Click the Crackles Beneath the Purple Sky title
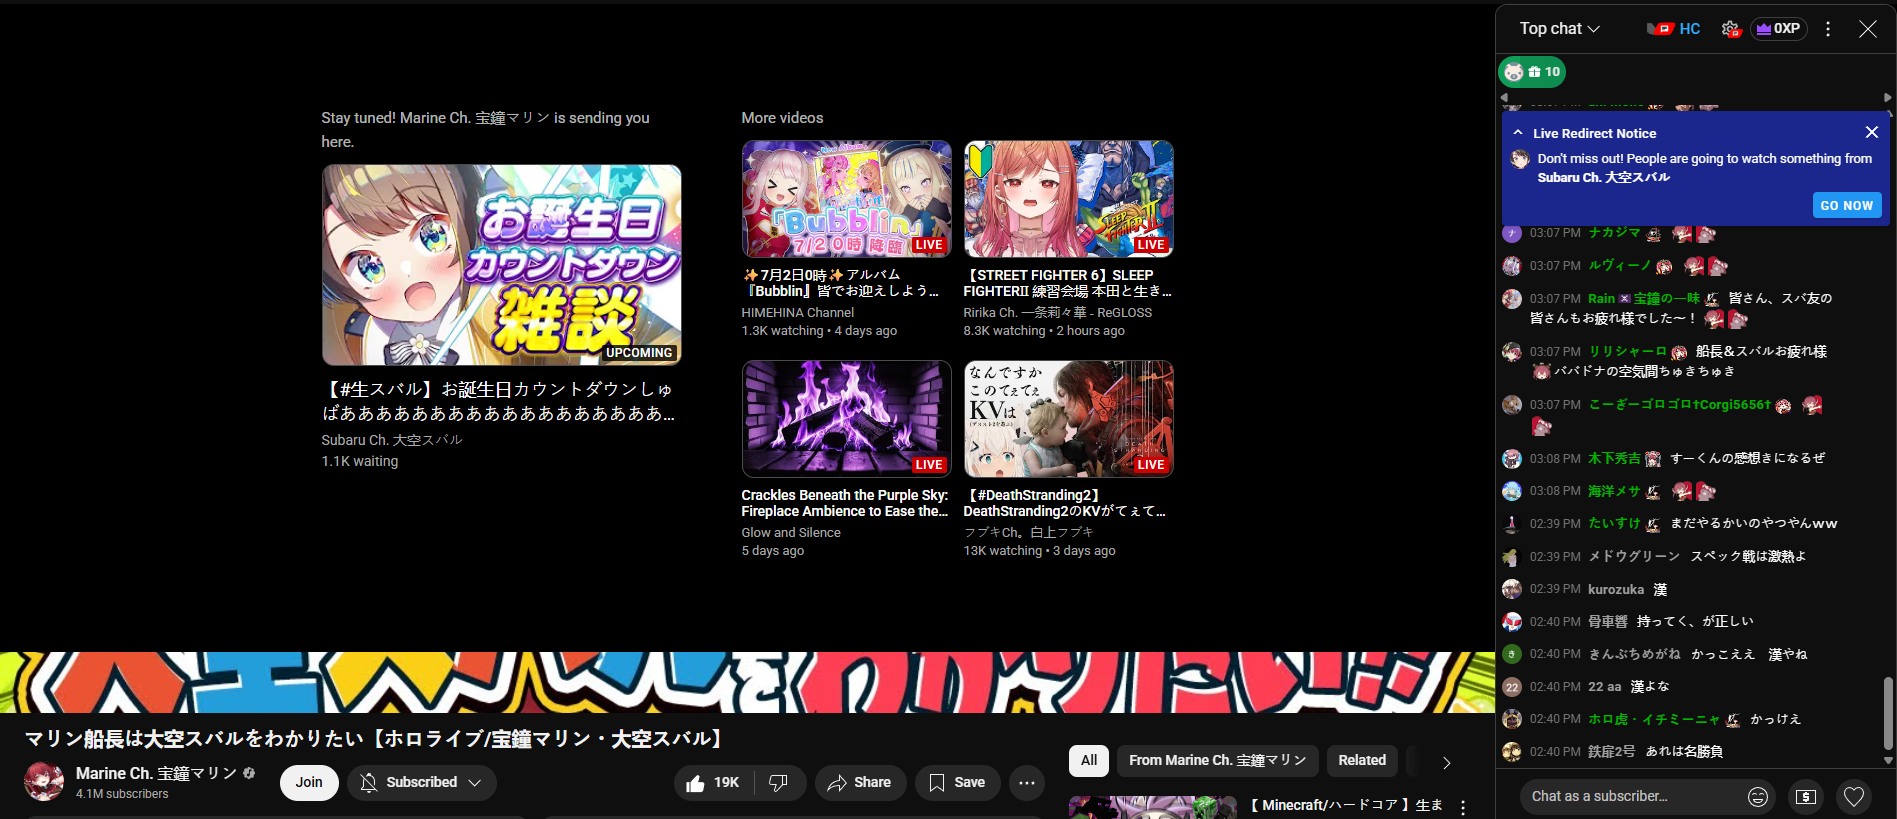The width and height of the screenshot is (1897, 819). (845, 503)
